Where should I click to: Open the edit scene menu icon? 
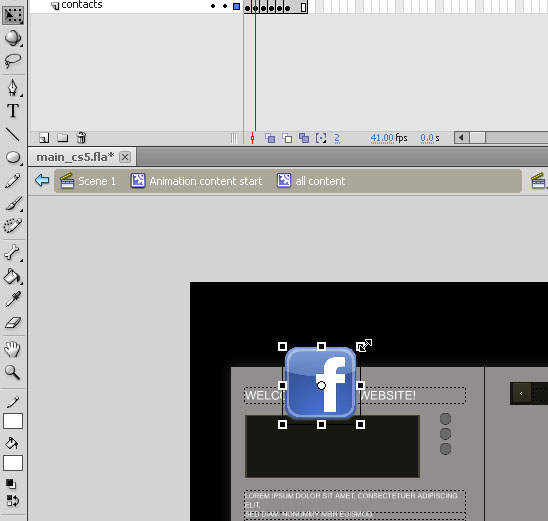click(x=539, y=181)
